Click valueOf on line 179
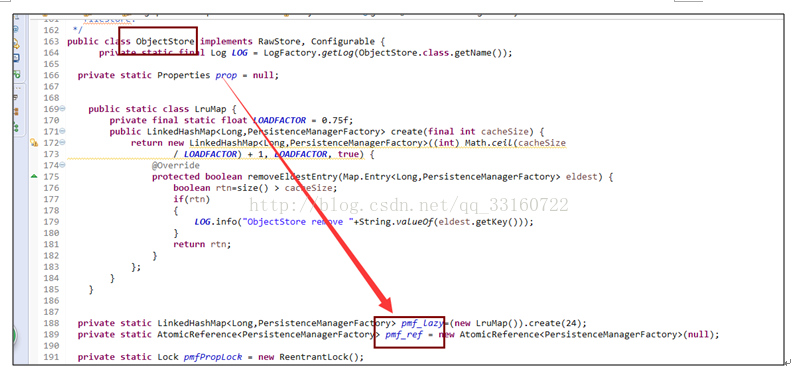This screenshot has height=388, width=798. coord(415,221)
